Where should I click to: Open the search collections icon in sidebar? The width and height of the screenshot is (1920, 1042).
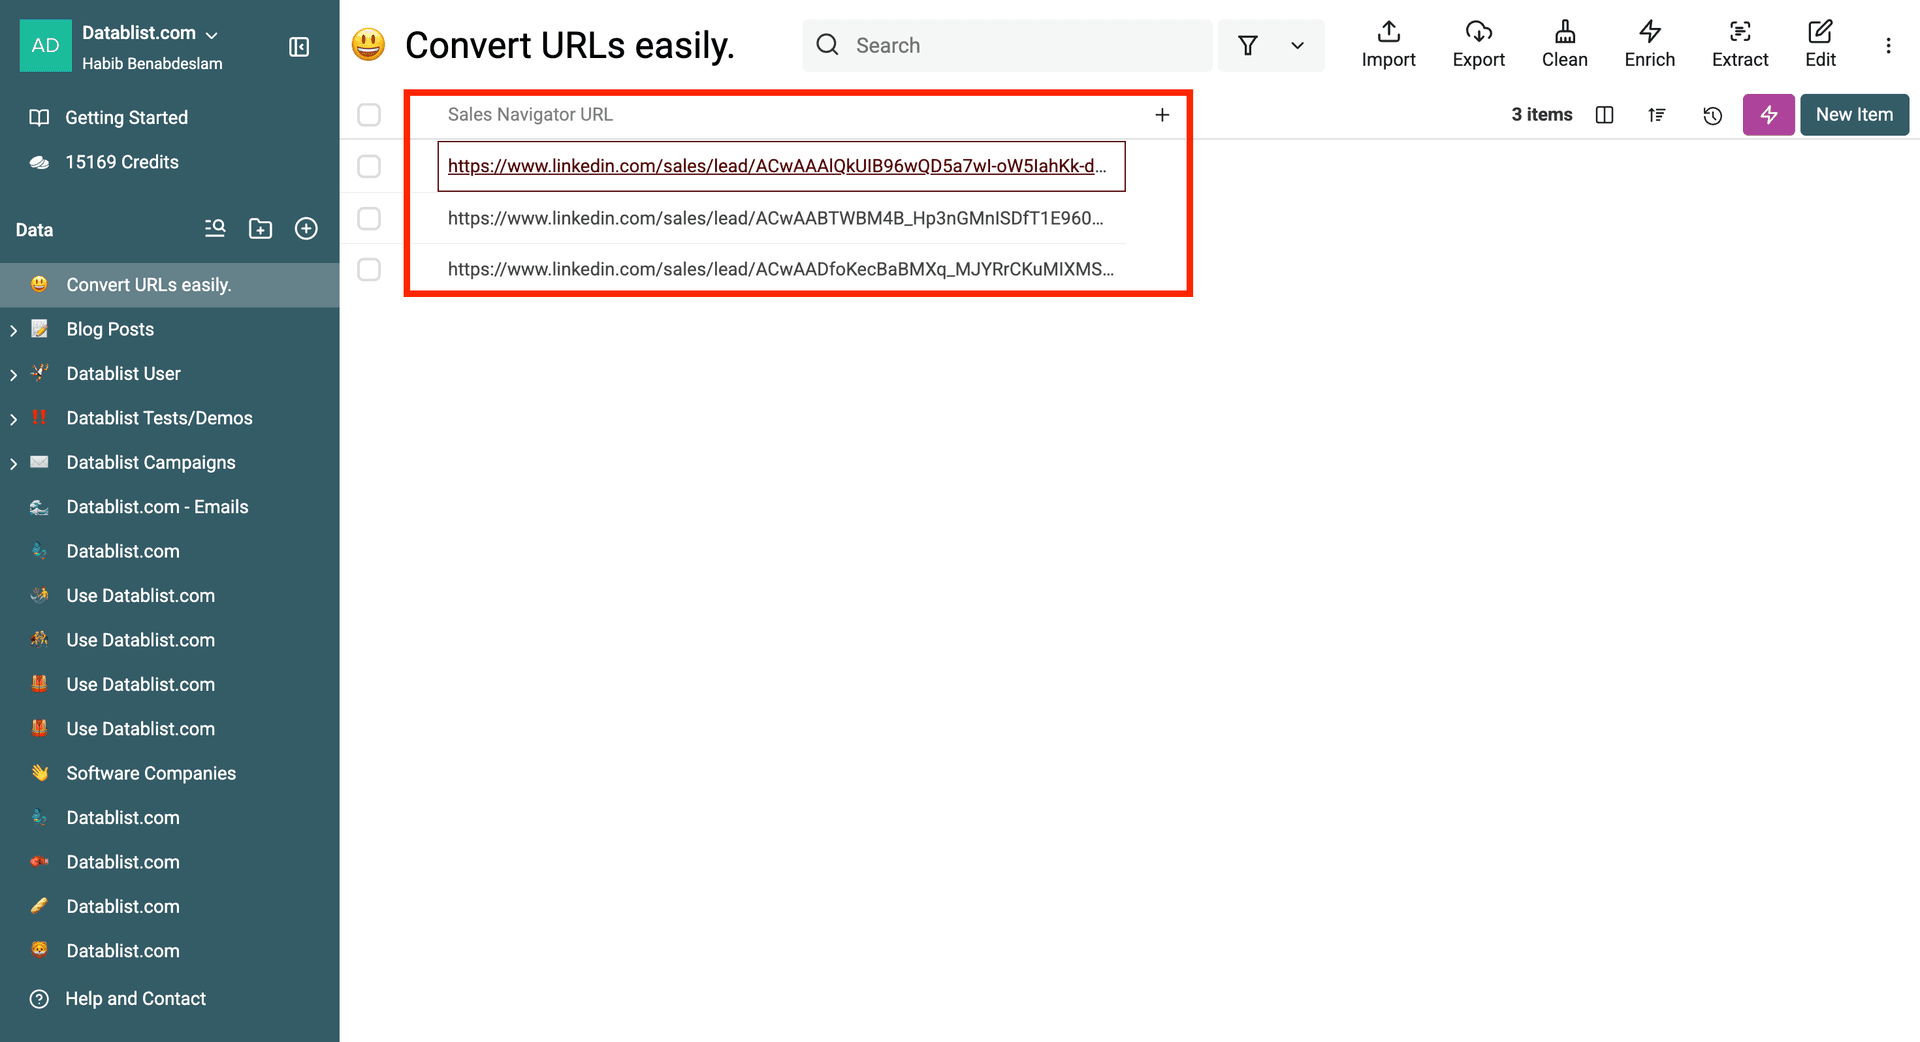click(x=214, y=228)
